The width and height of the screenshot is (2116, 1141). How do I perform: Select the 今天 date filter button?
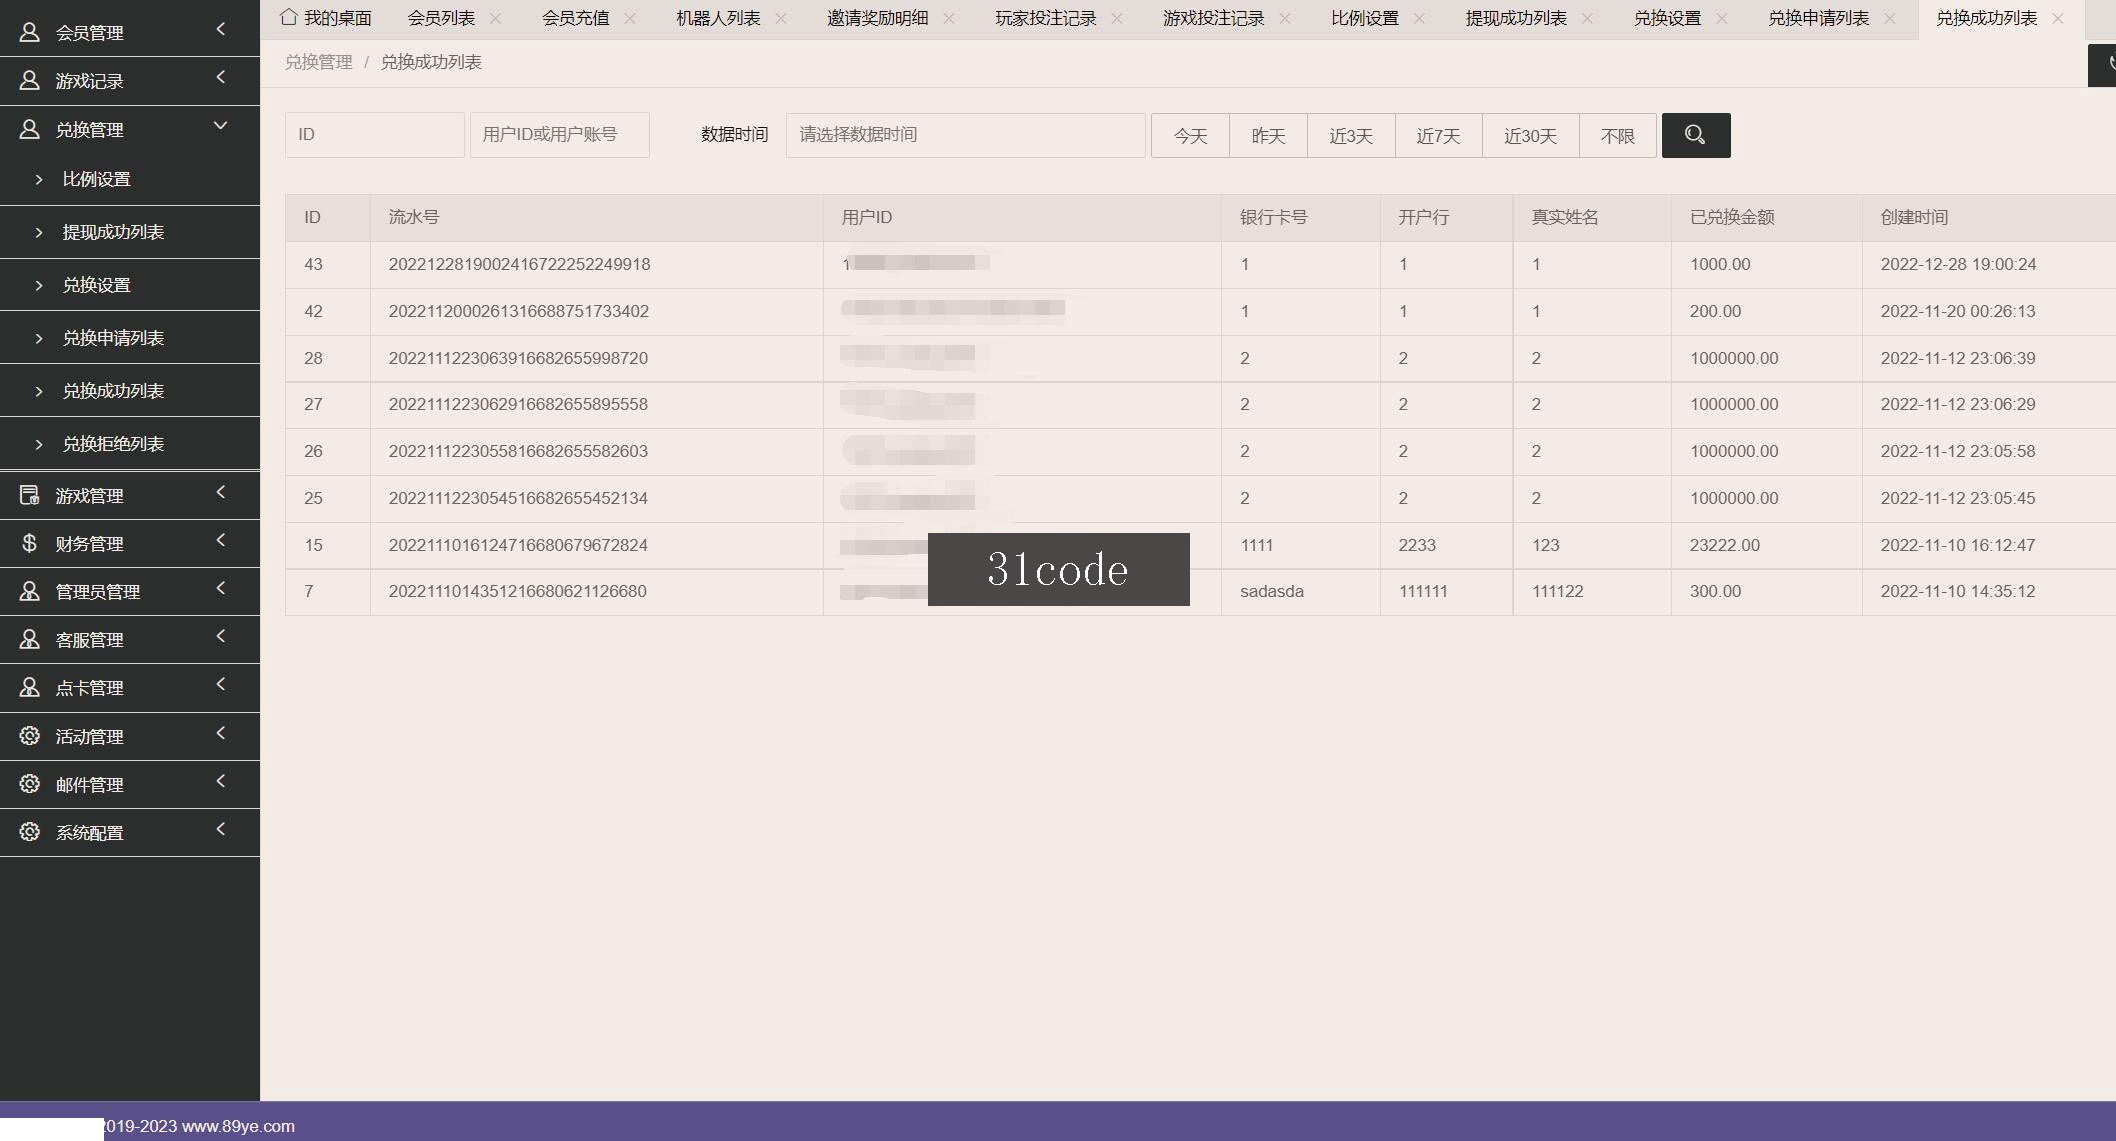point(1190,136)
